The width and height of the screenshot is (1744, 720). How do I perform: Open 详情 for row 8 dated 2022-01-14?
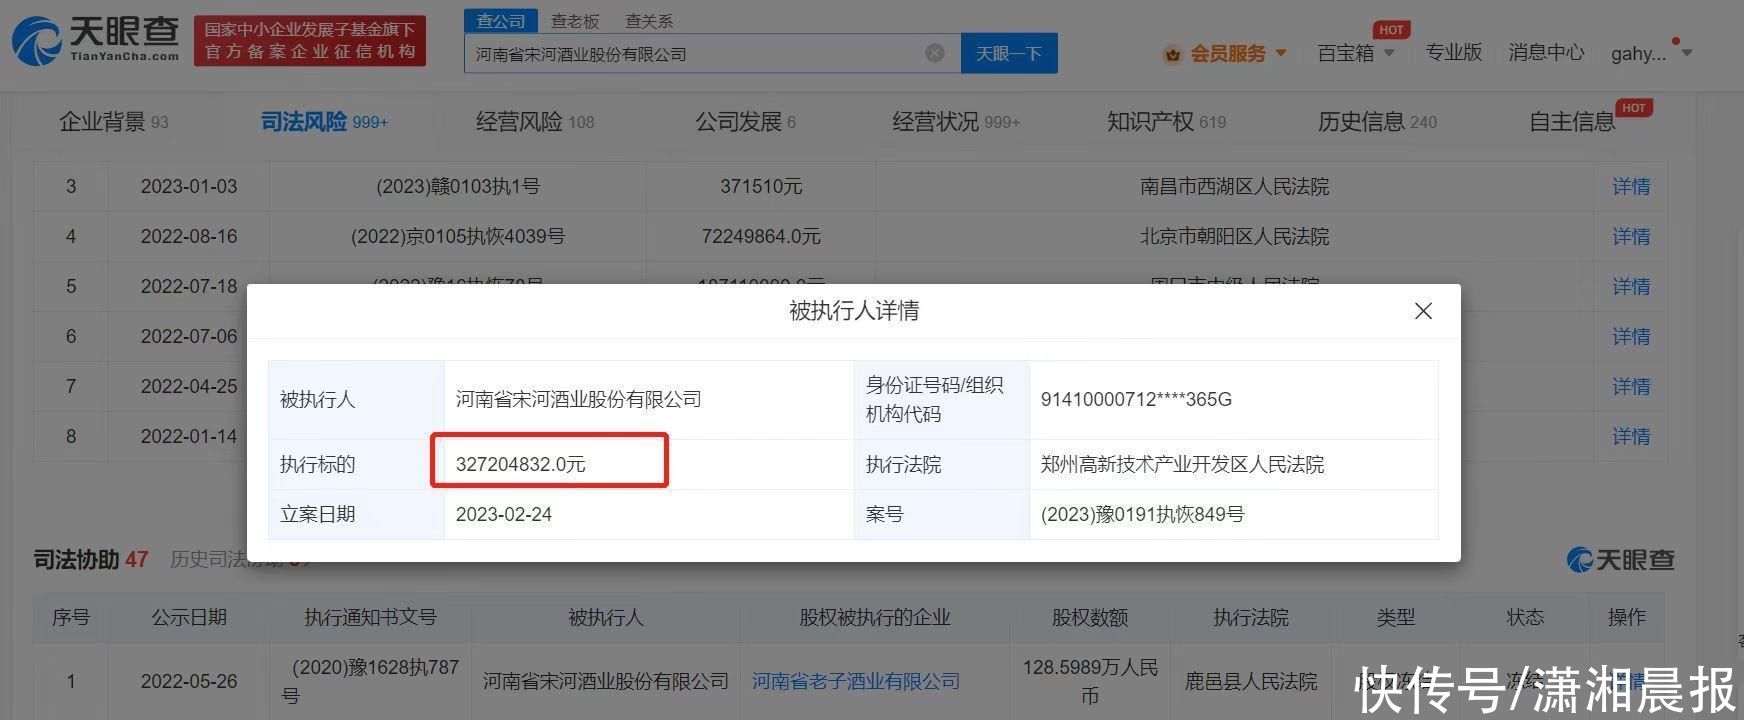1631,436
